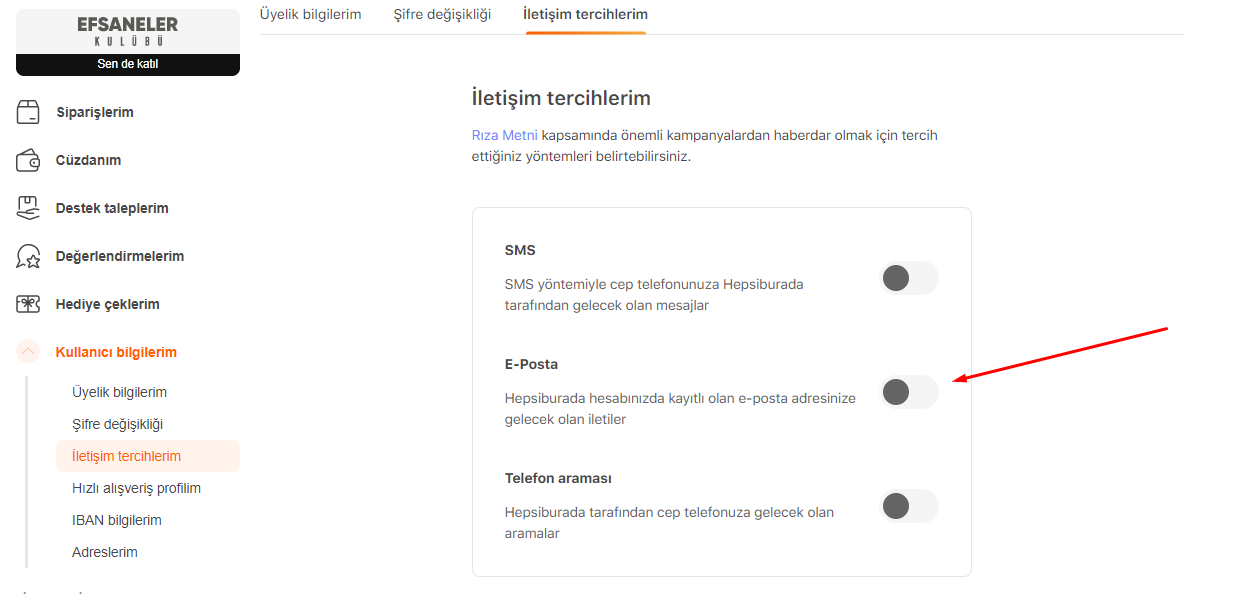Enable the SMS notifications toggle
The image size is (1254, 595).
[x=909, y=278]
